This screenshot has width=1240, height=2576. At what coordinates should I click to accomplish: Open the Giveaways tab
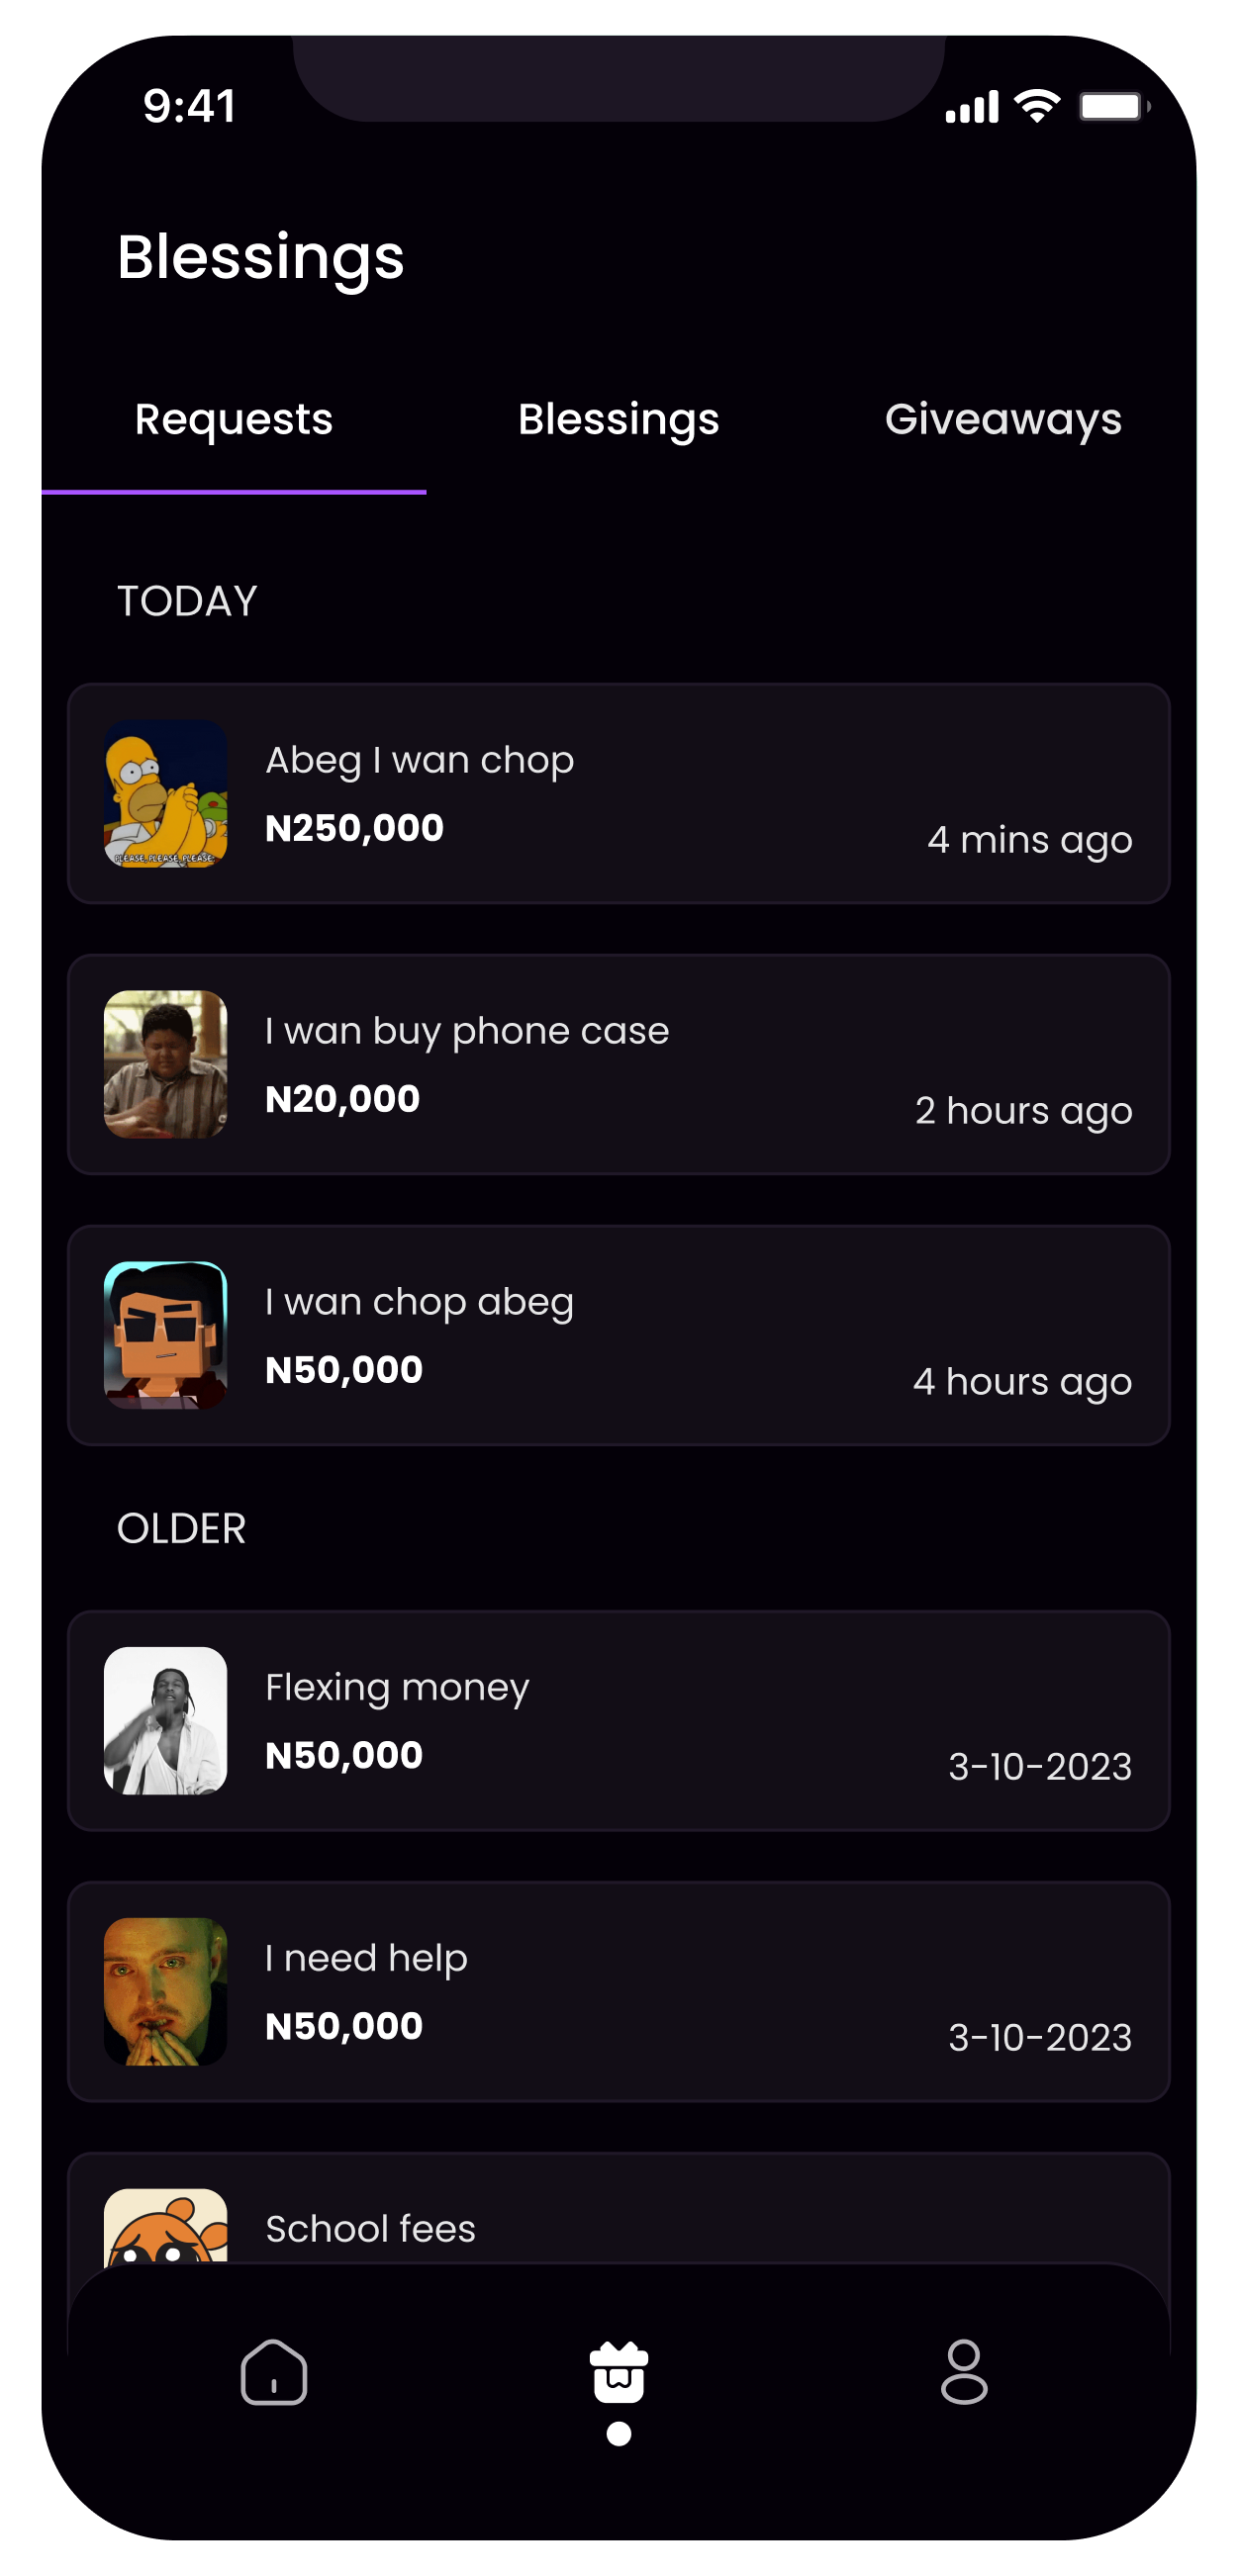(x=1003, y=420)
